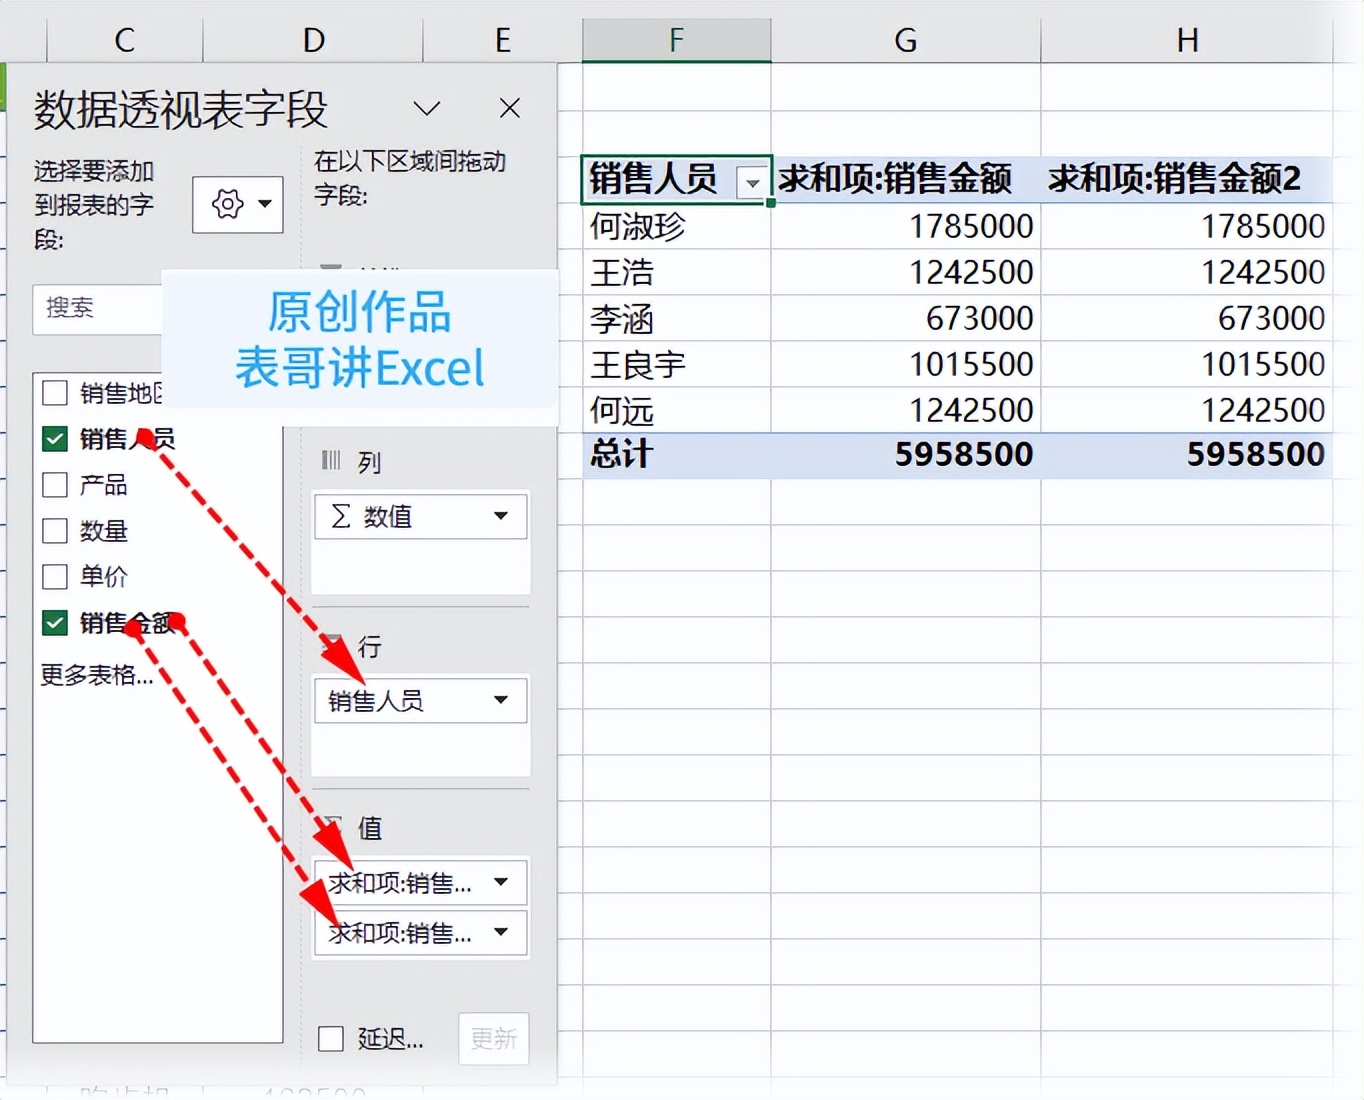
Task: Check the 数量 field checkbox
Action: tap(55, 531)
